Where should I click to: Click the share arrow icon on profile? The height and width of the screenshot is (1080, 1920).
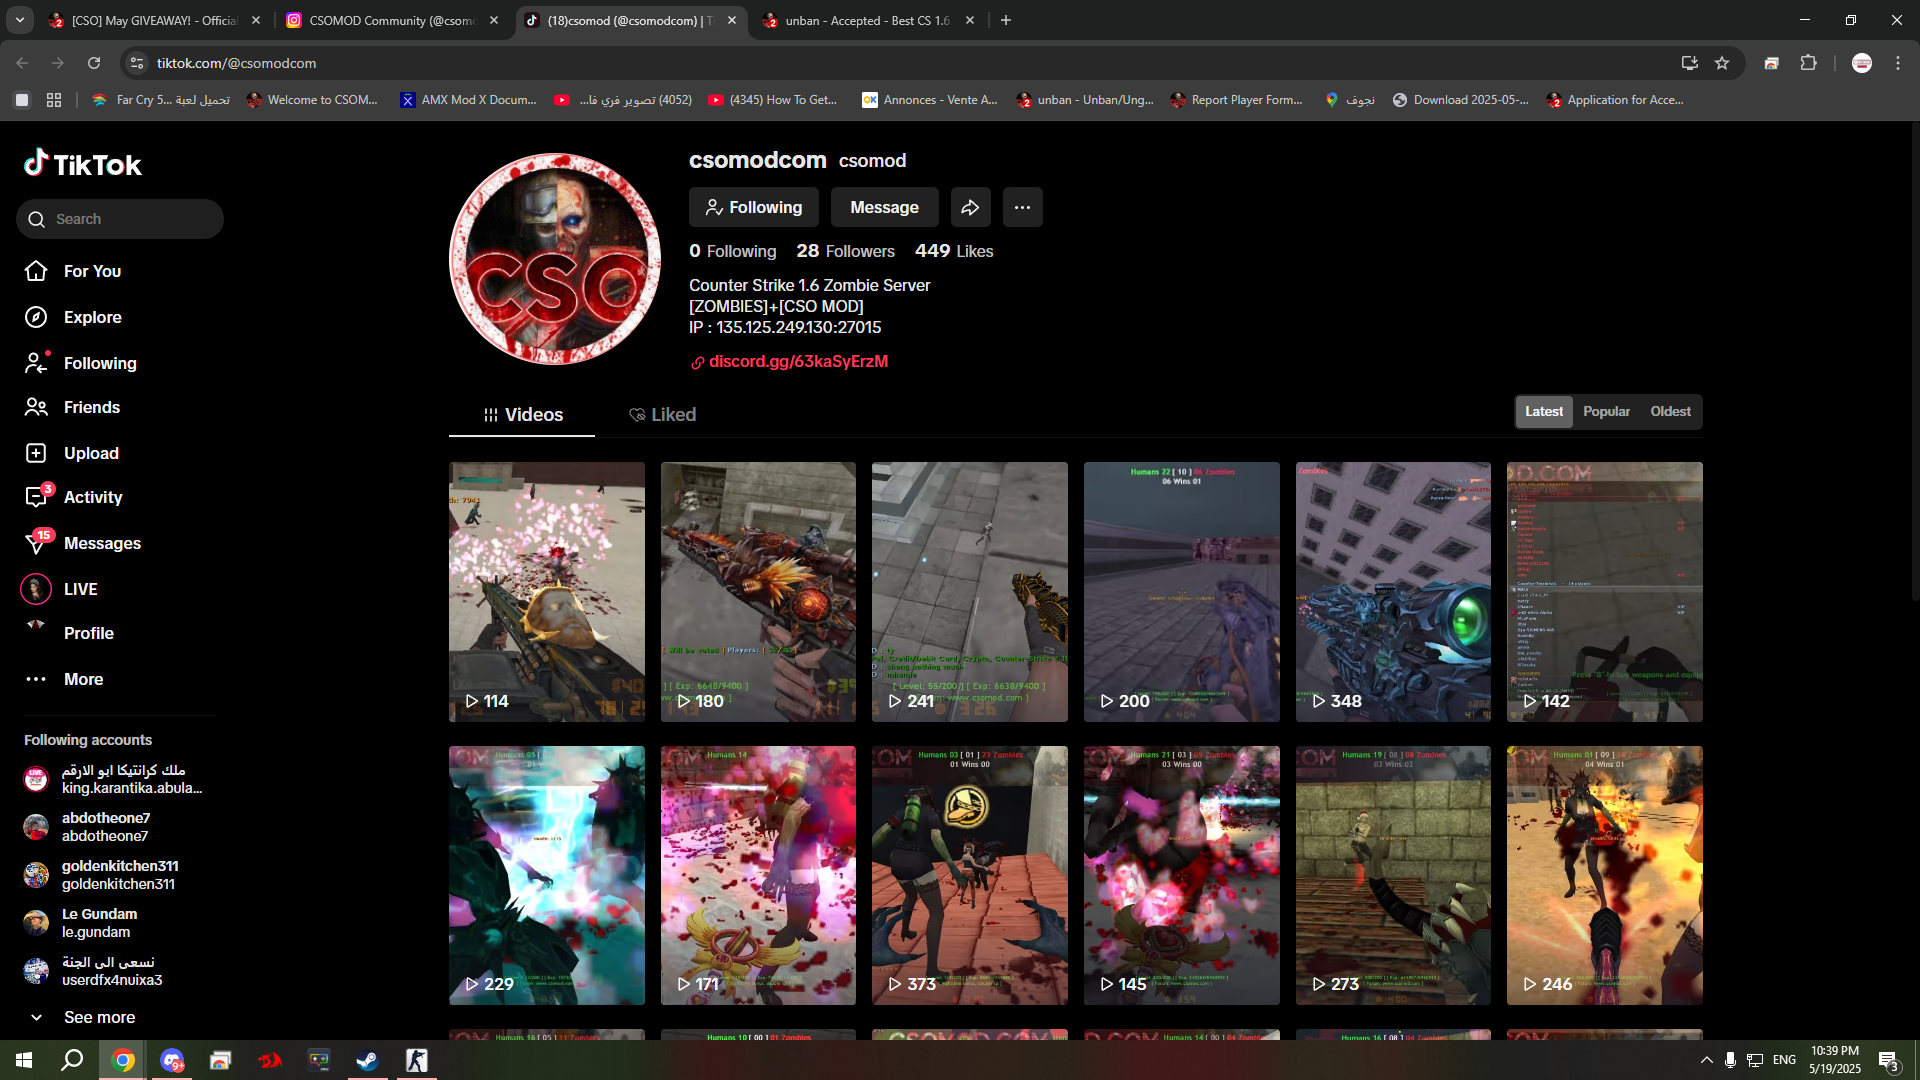click(x=970, y=207)
